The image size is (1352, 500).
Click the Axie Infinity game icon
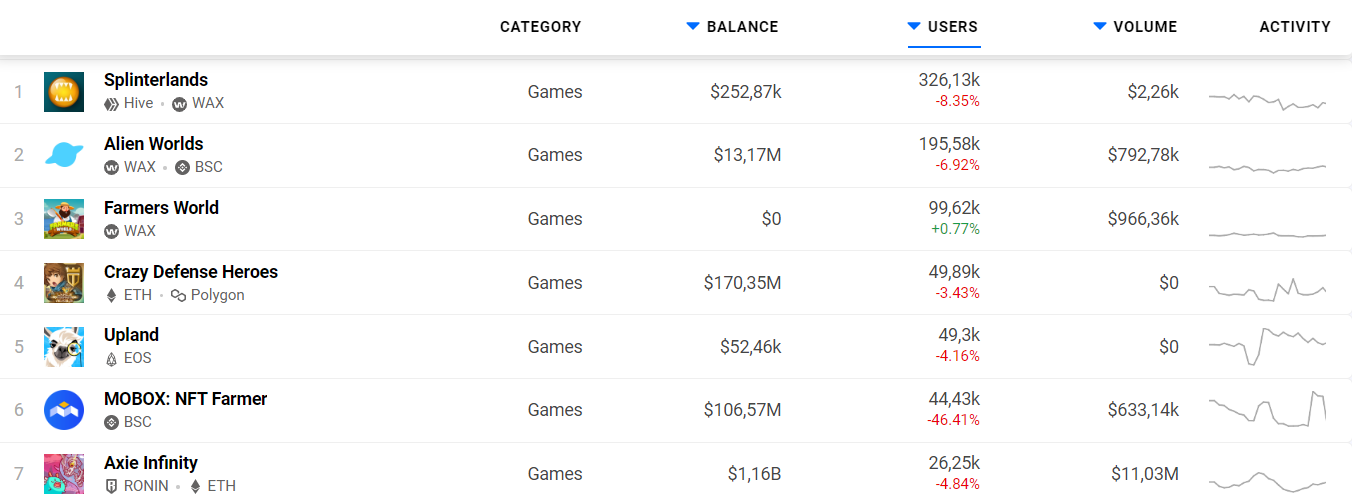pos(64,474)
